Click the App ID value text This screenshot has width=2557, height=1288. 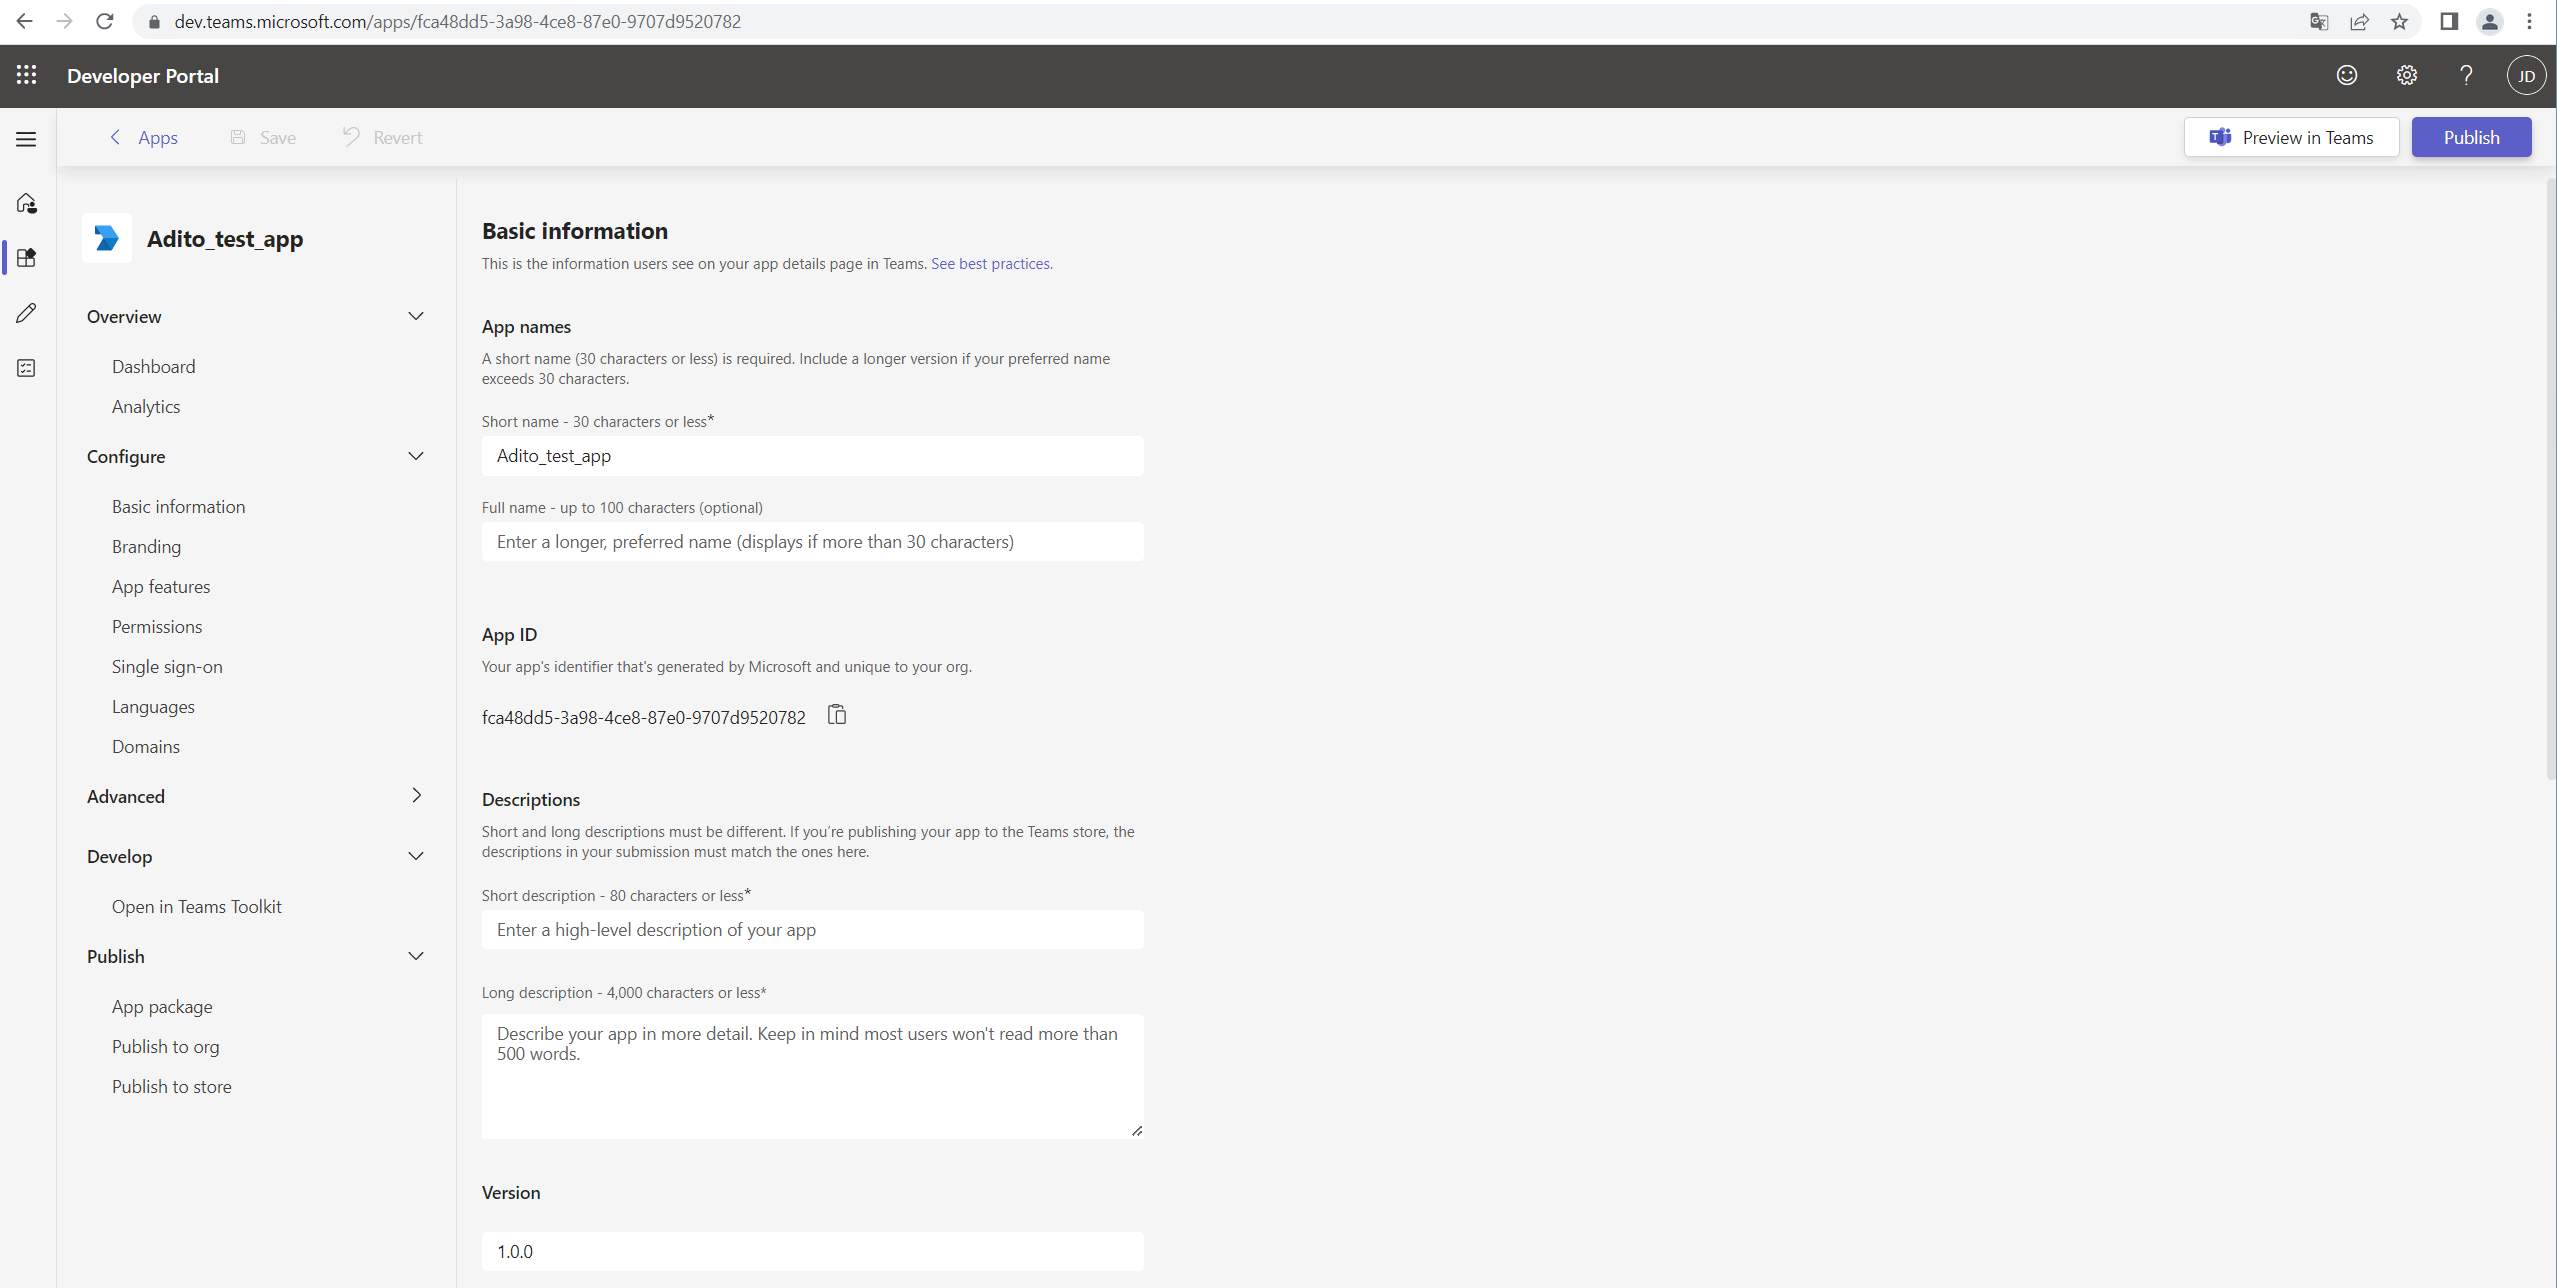(x=643, y=717)
